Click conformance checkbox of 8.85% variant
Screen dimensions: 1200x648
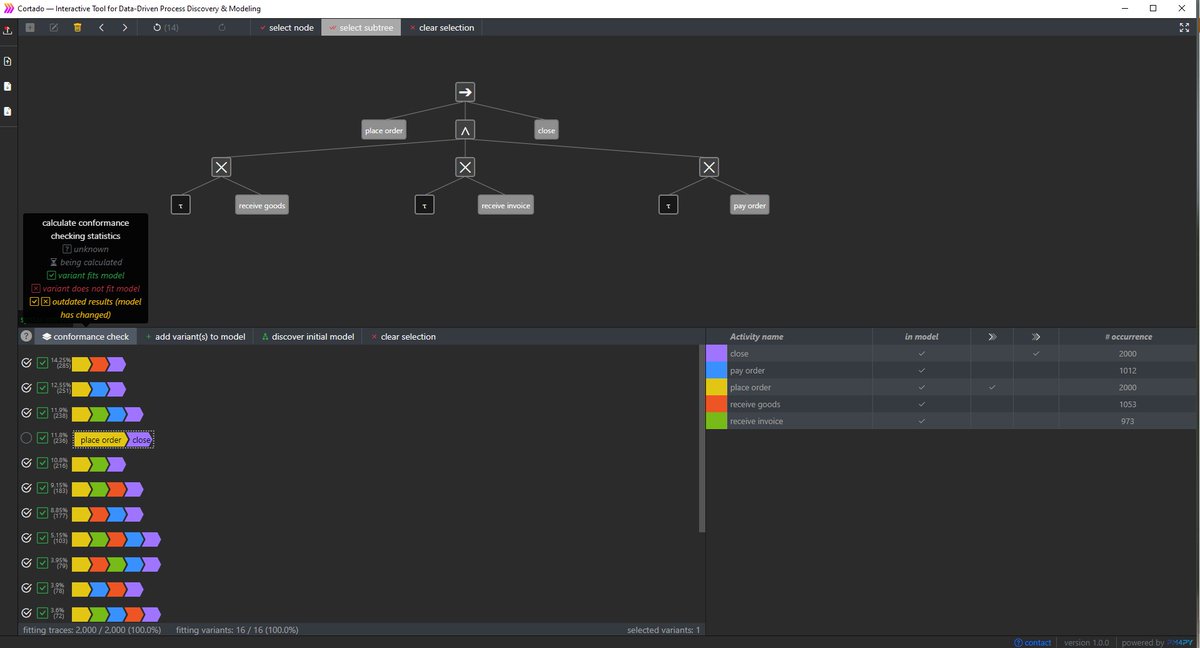click(42, 513)
